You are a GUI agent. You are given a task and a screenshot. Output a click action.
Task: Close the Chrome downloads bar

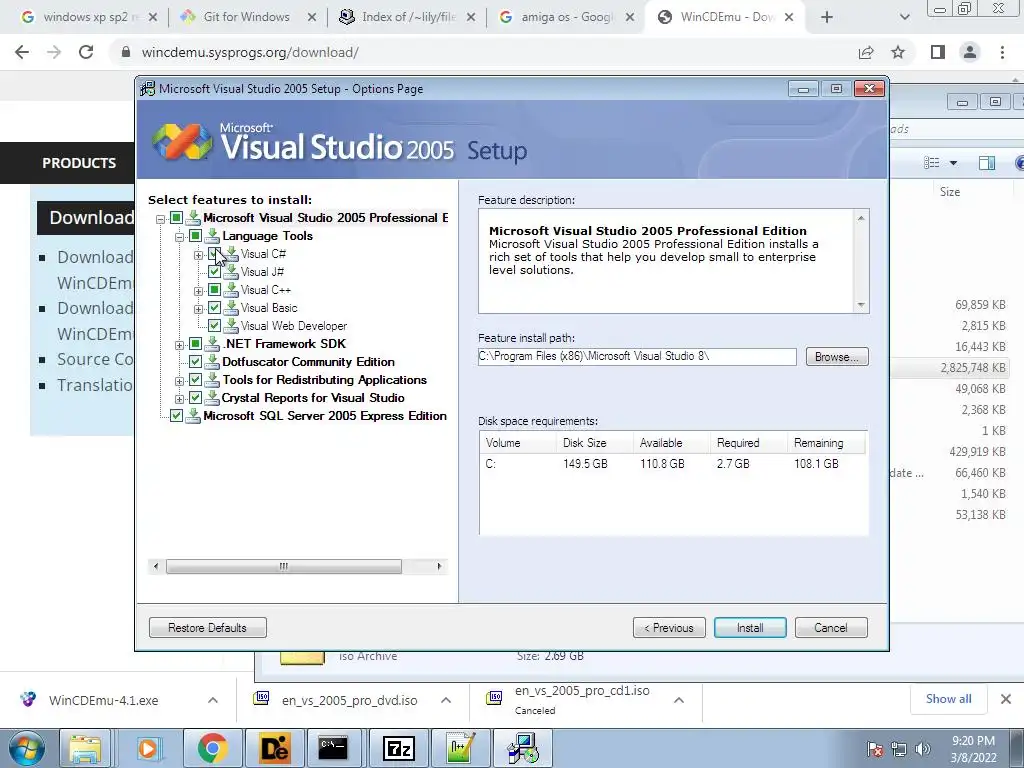click(1006, 699)
